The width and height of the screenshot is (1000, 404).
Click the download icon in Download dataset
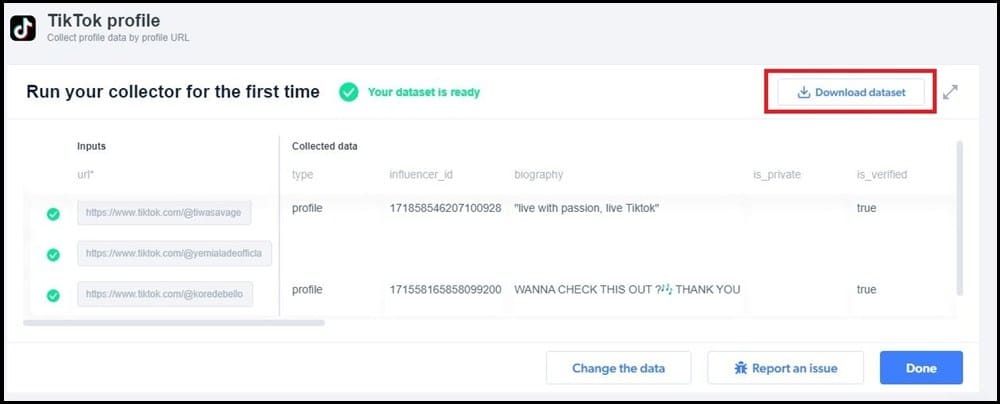pyautogui.click(x=804, y=93)
